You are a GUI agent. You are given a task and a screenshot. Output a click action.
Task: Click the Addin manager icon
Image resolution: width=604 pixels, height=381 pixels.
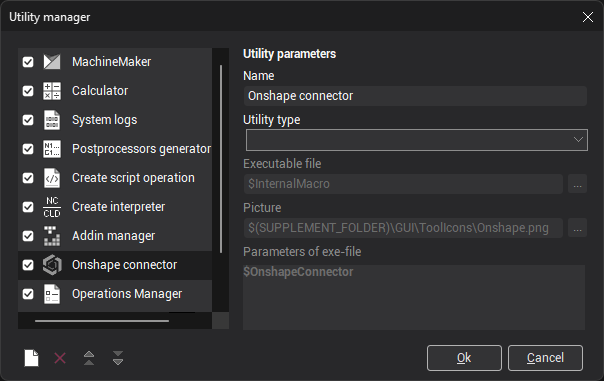tap(52, 236)
